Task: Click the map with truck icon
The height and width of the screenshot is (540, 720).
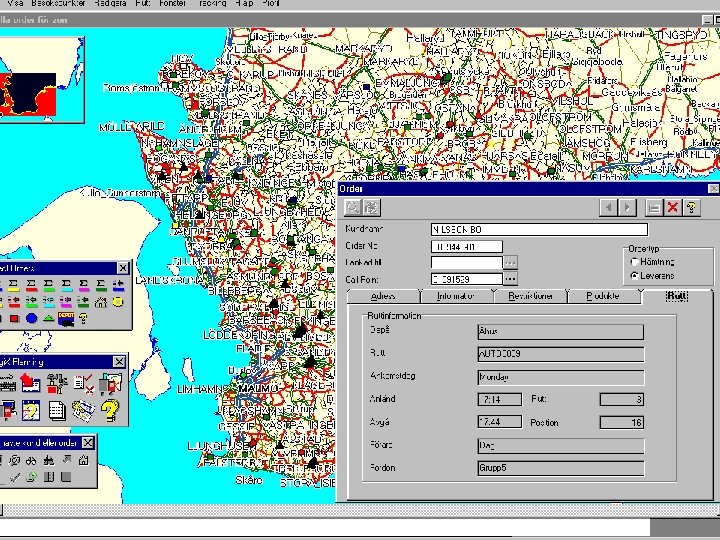Action: [111, 384]
